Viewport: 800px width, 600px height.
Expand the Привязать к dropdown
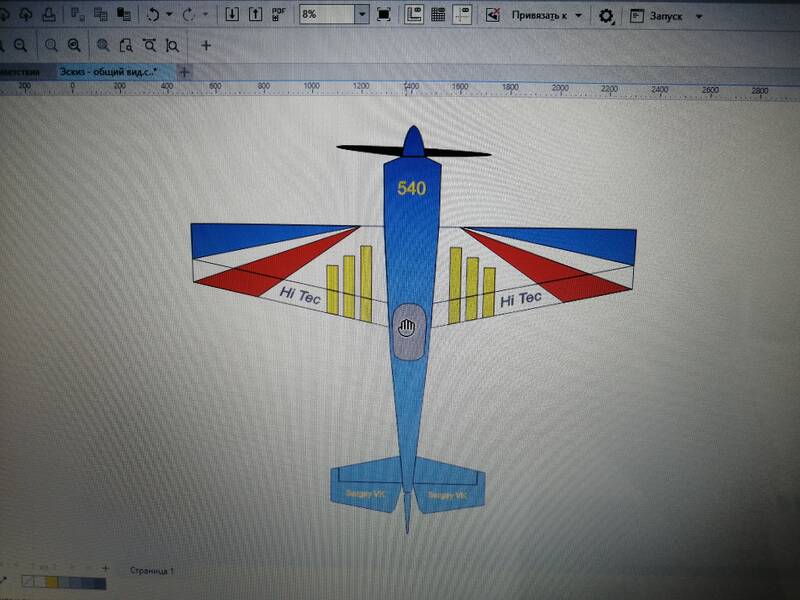point(577,16)
